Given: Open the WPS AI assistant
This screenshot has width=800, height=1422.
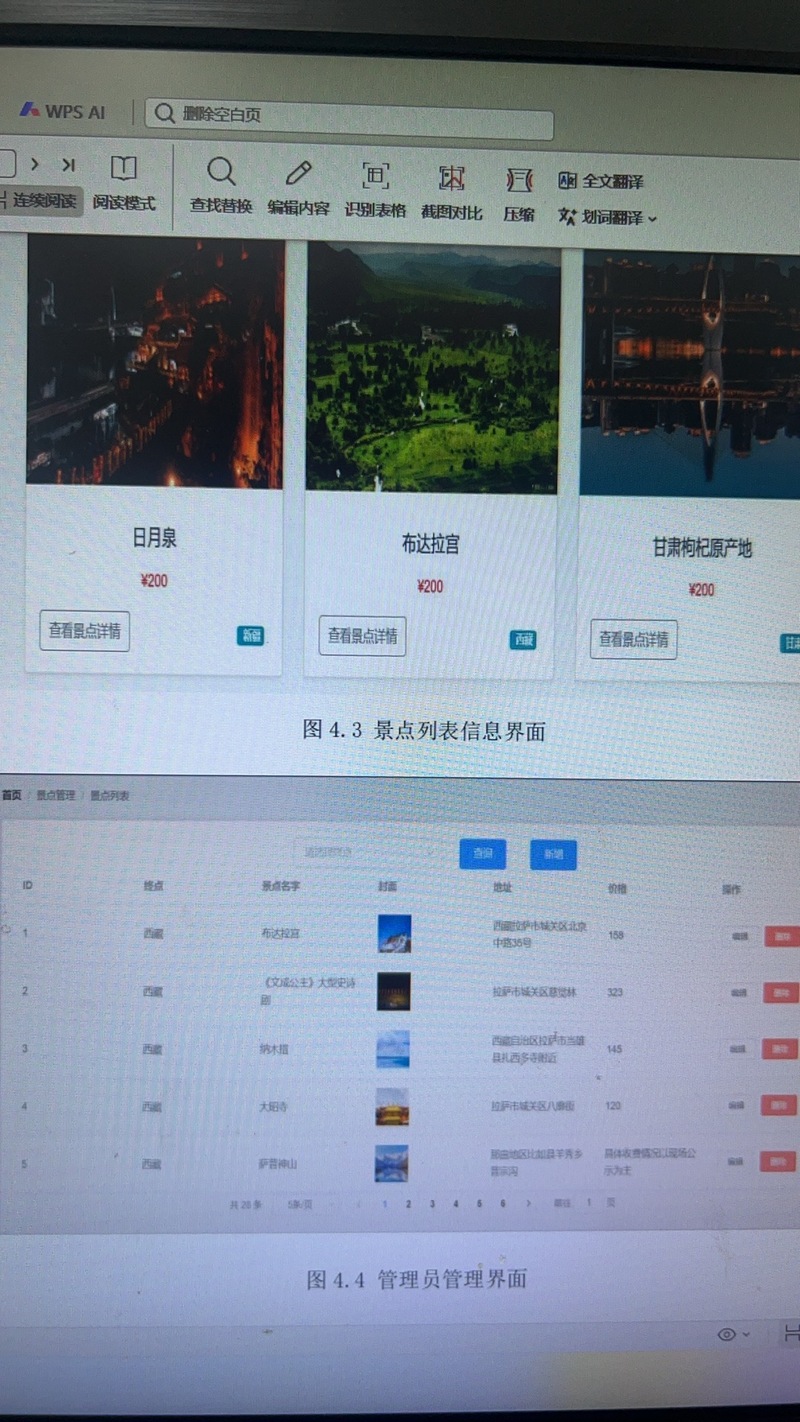Looking at the screenshot, I should (62, 112).
